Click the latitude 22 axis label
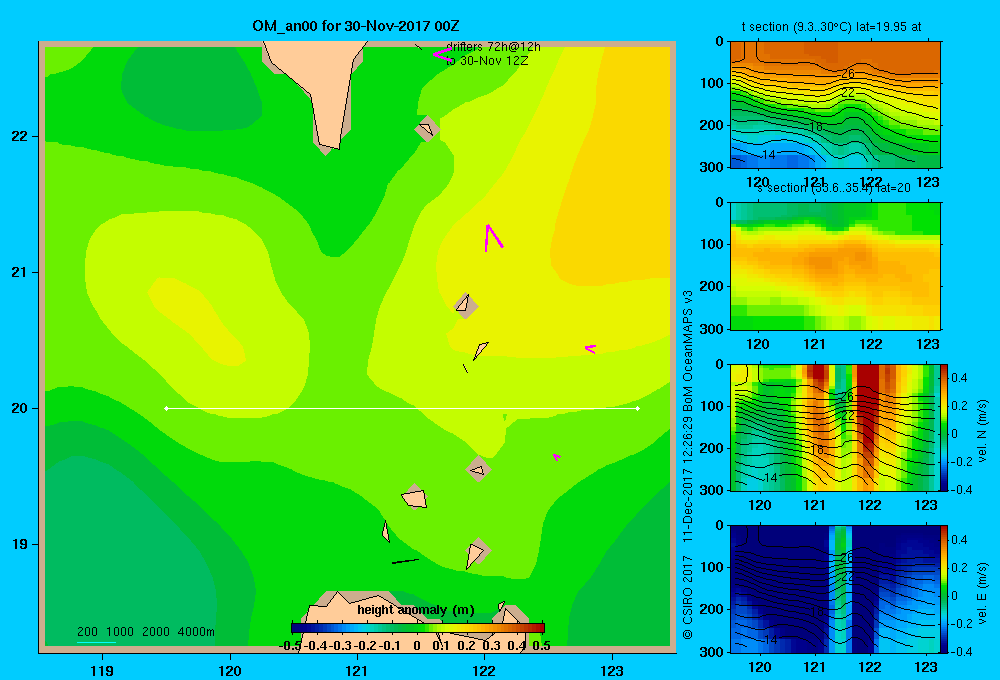 tap(20, 136)
